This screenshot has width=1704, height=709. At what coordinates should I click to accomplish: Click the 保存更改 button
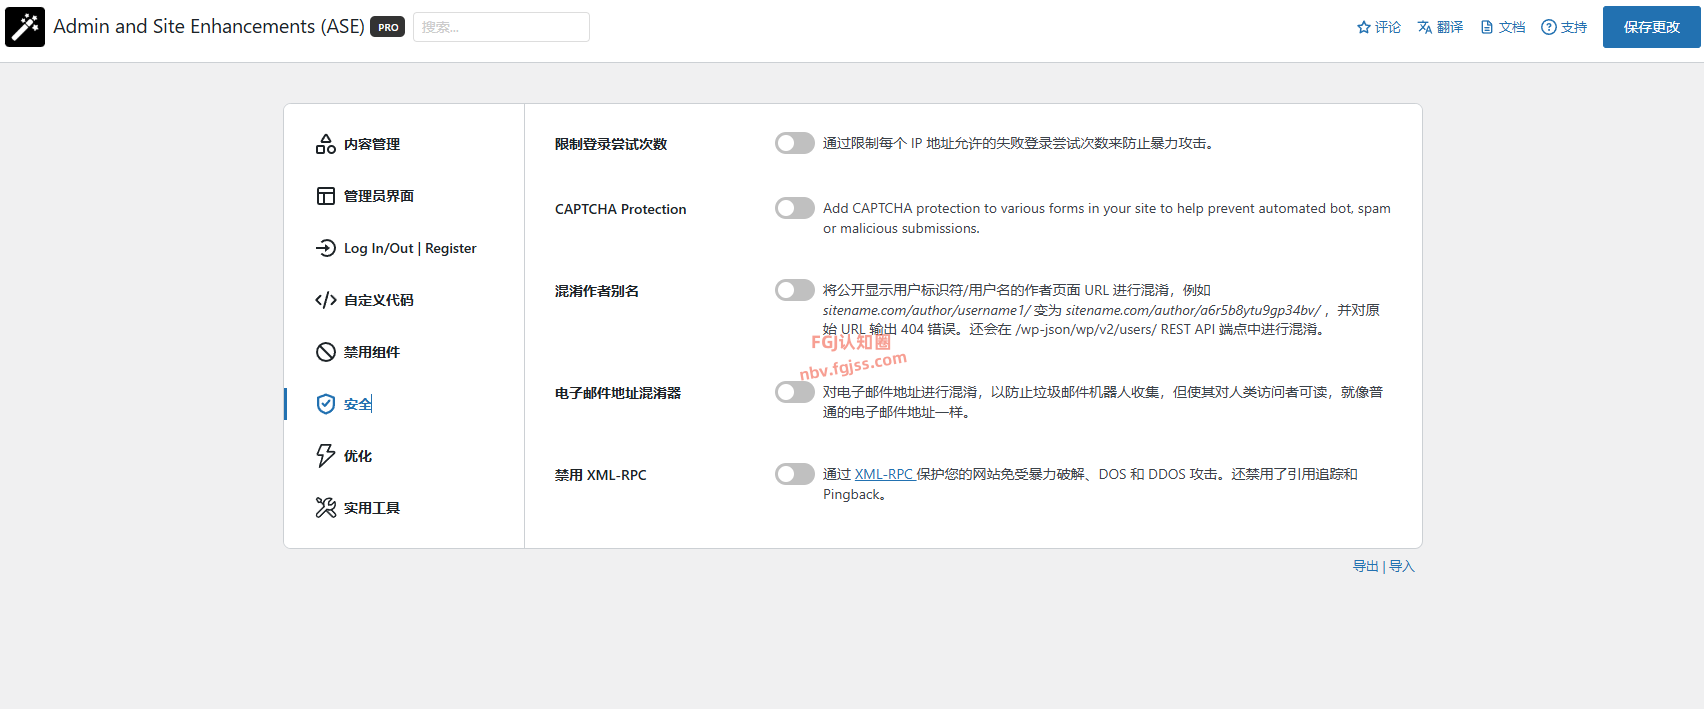[1651, 27]
